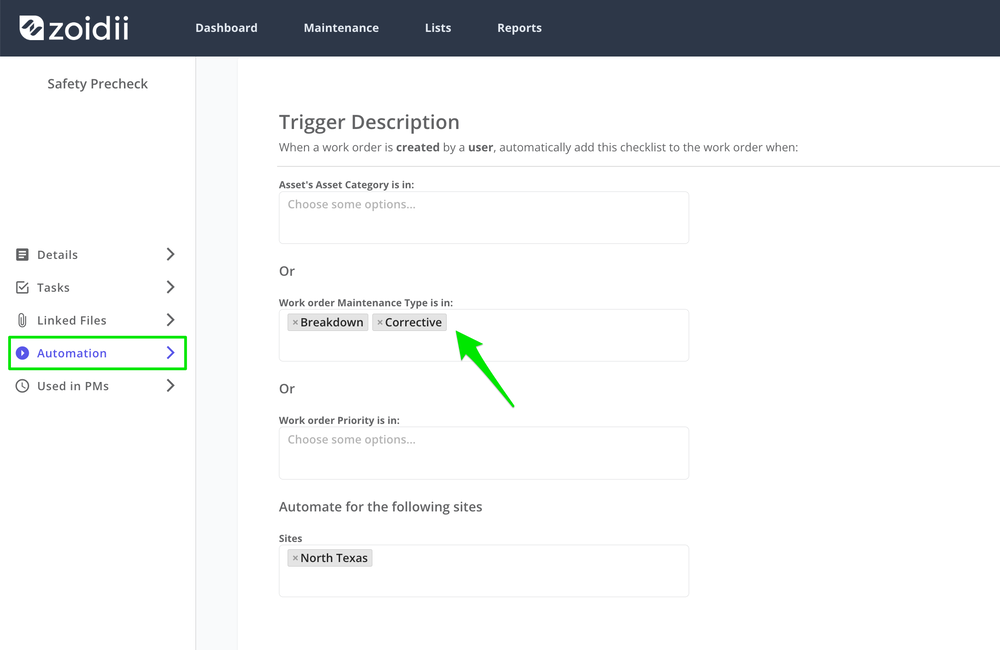The width and height of the screenshot is (1000, 650).
Task: Open the Dashboard menu
Action: pos(226,28)
